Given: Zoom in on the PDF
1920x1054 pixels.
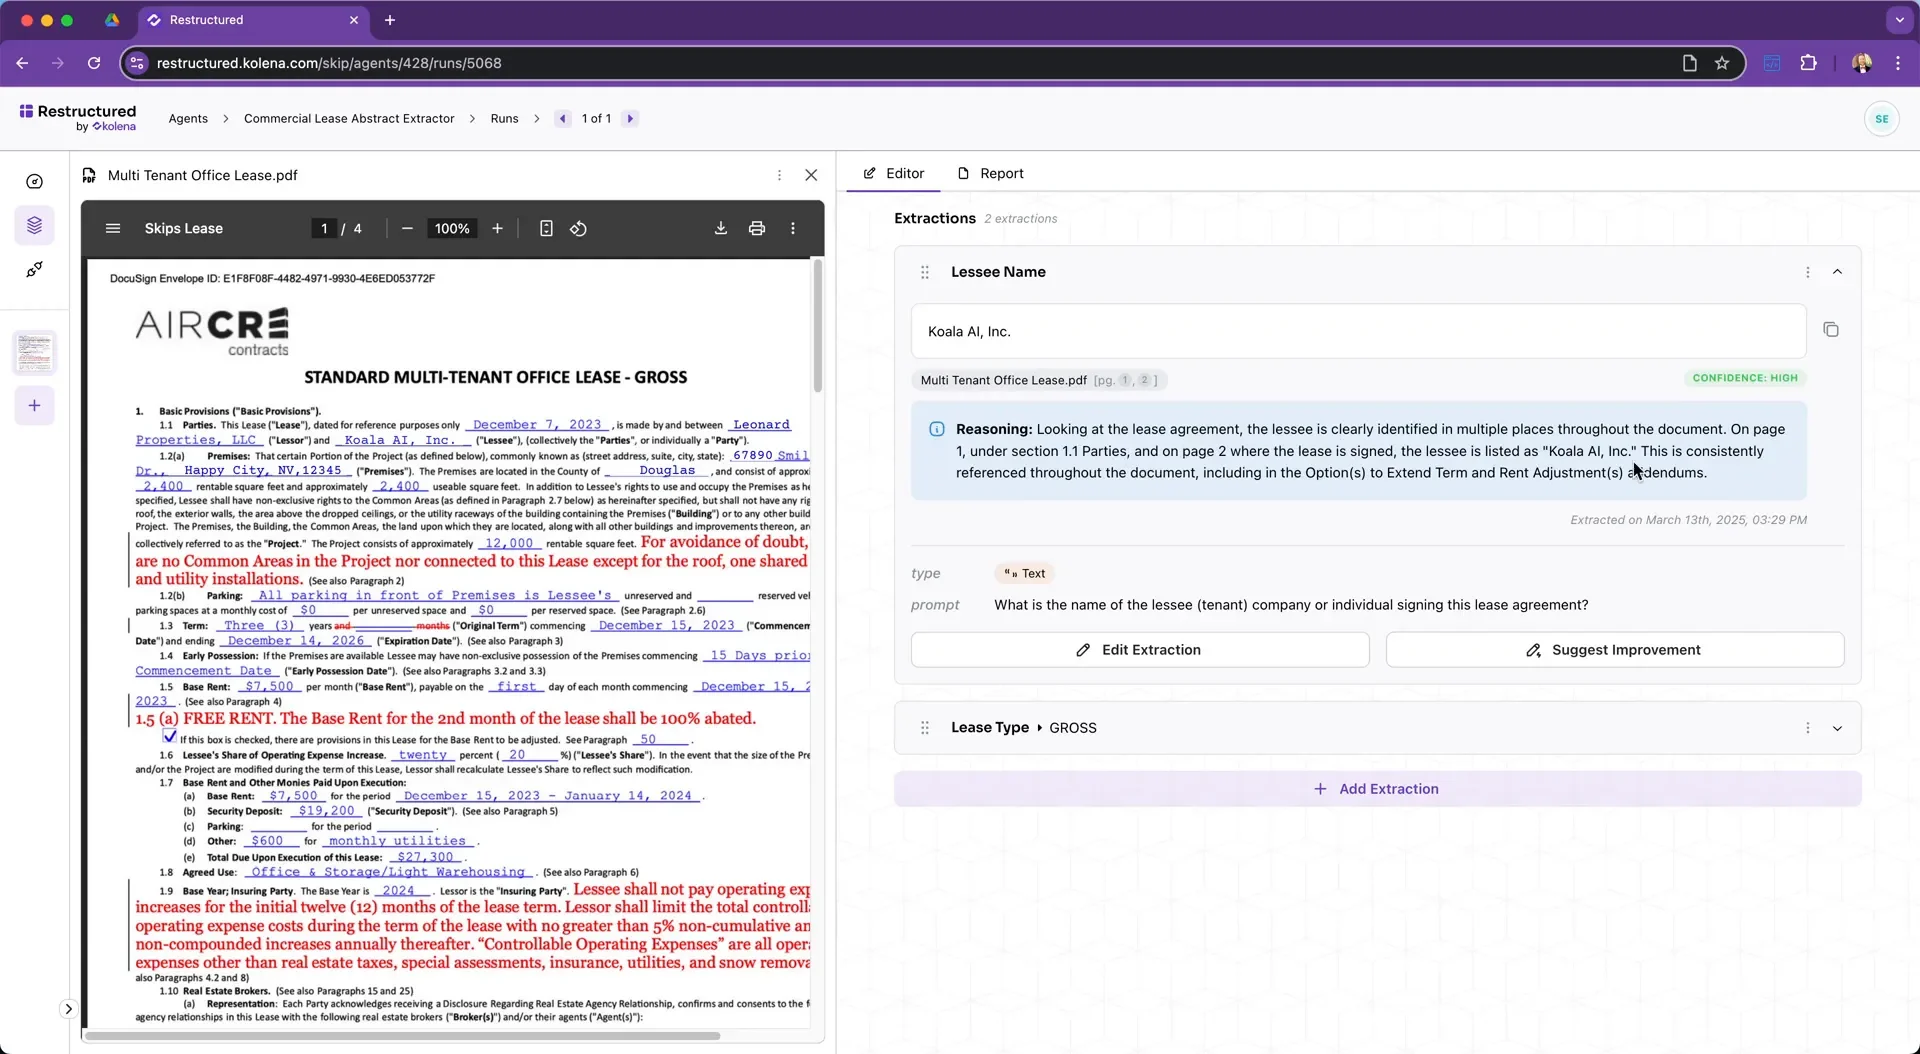Looking at the screenshot, I should (497, 229).
